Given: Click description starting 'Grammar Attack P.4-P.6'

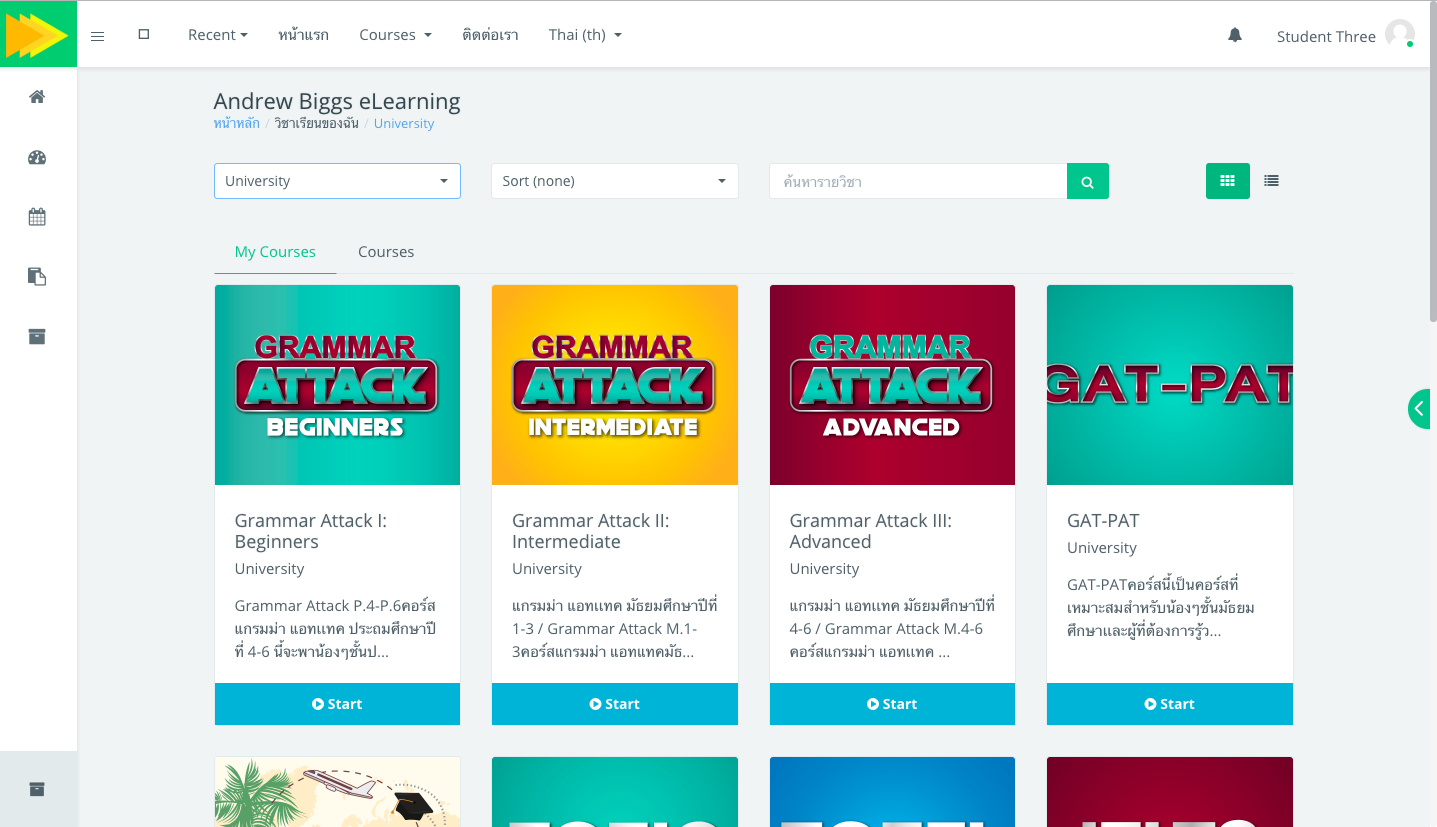Looking at the screenshot, I should 336,628.
